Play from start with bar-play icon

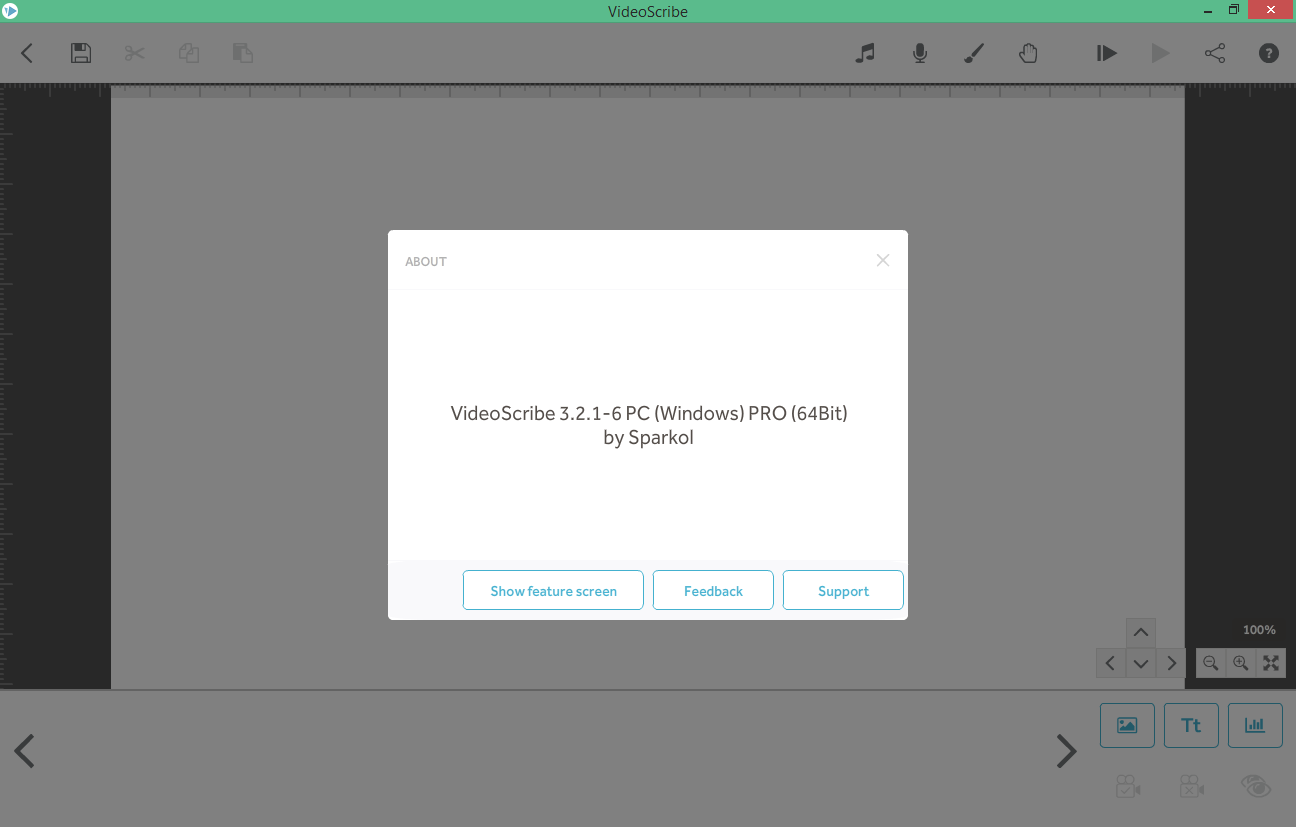click(1106, 53)
